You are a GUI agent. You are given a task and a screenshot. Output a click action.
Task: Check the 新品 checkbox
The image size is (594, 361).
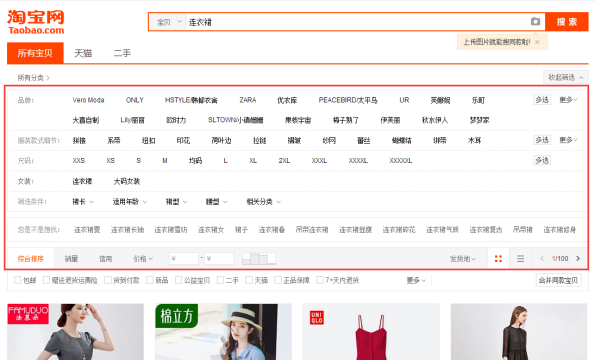point(150,280)
